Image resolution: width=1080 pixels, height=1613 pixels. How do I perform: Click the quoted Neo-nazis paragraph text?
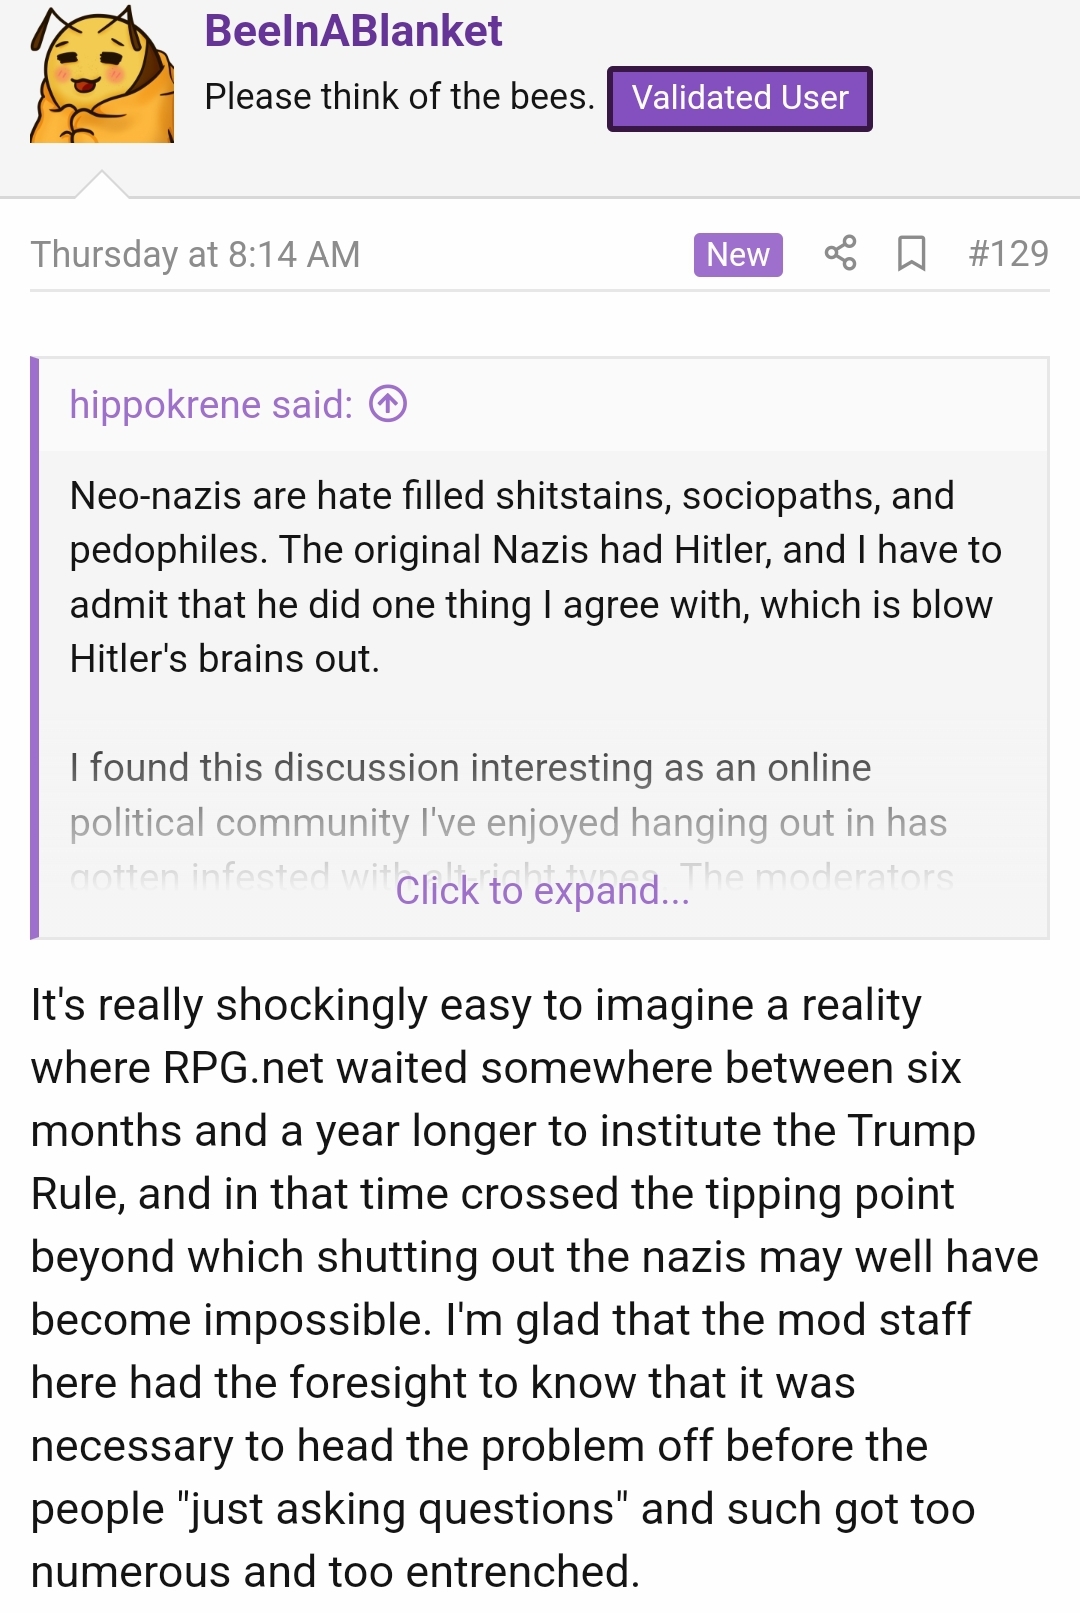(x=535, y=577)
